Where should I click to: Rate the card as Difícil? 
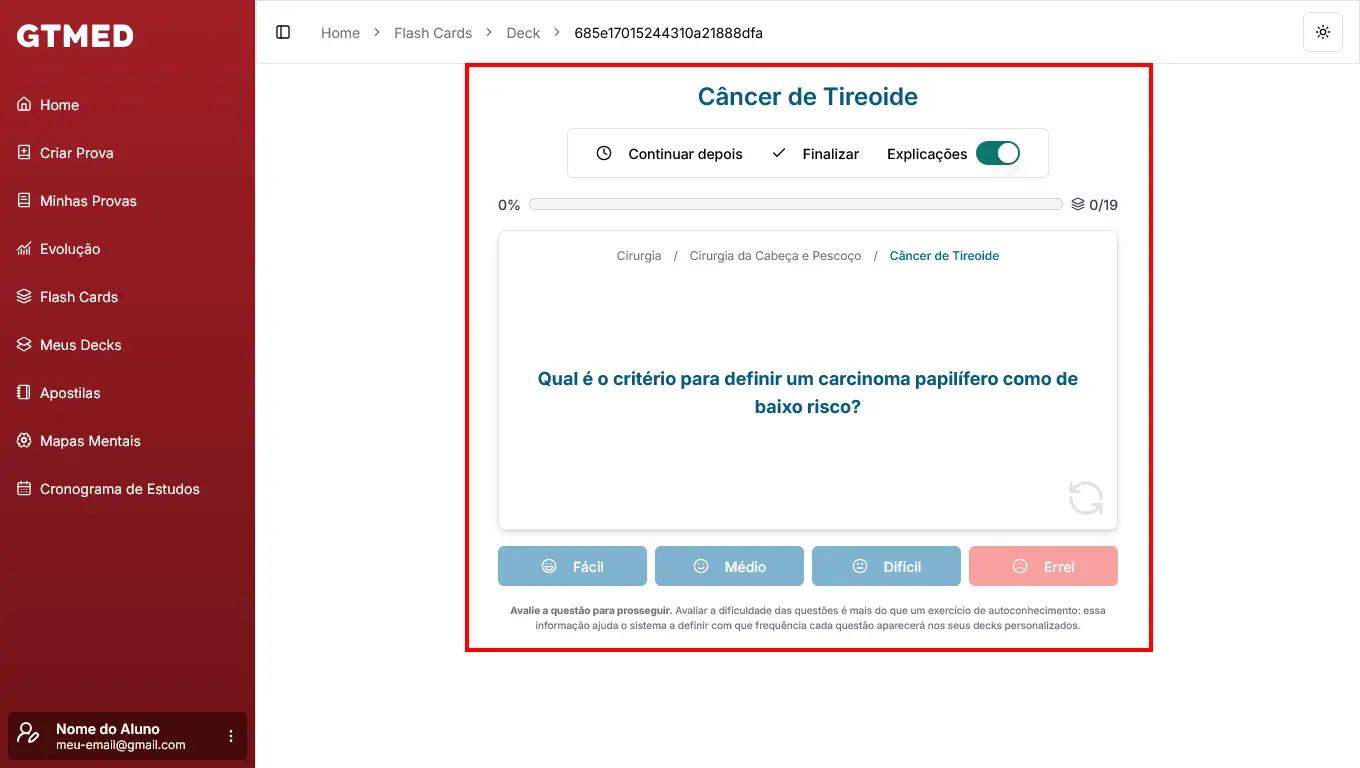coord(886,566)
